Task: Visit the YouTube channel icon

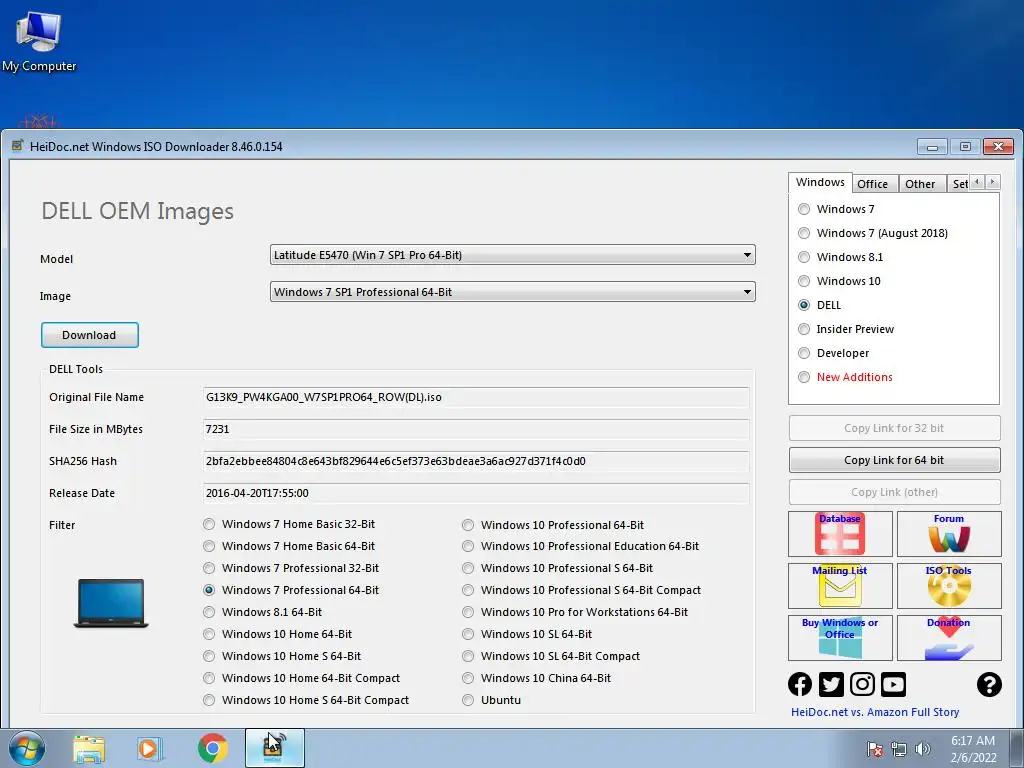Action: 893,684
